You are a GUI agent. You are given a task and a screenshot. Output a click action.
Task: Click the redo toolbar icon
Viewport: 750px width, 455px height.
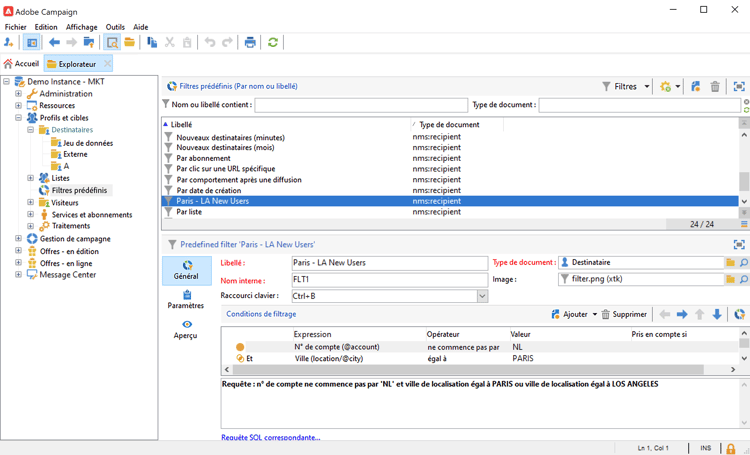click(227, 43)
